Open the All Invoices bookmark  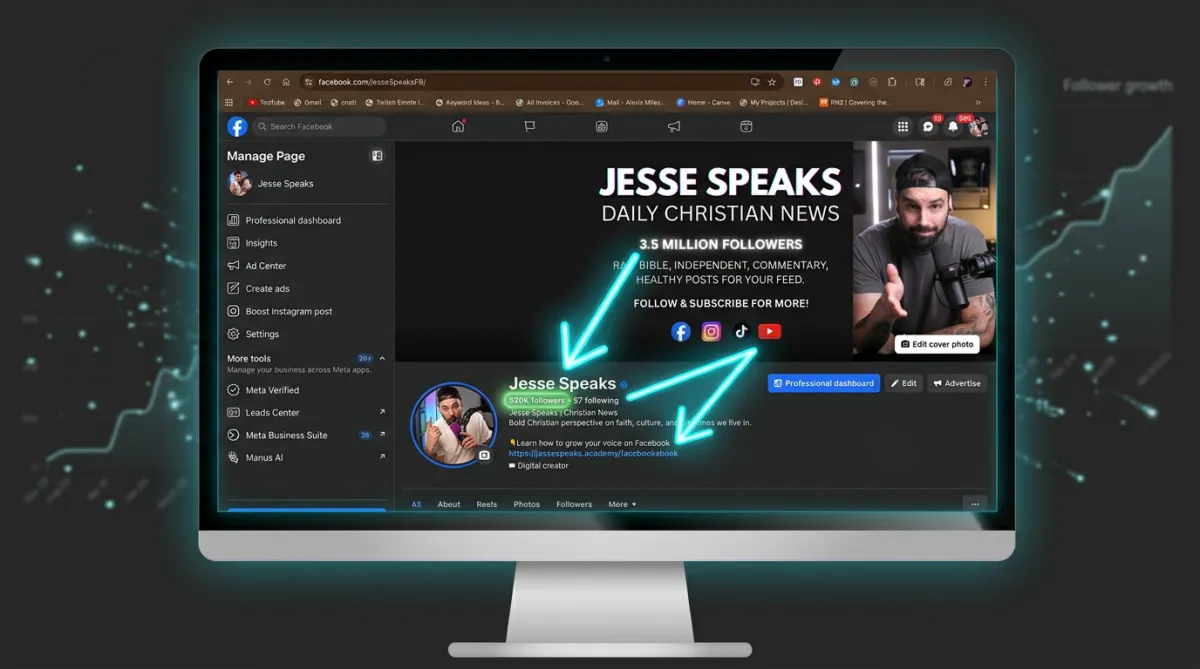[x=550, y=102]
